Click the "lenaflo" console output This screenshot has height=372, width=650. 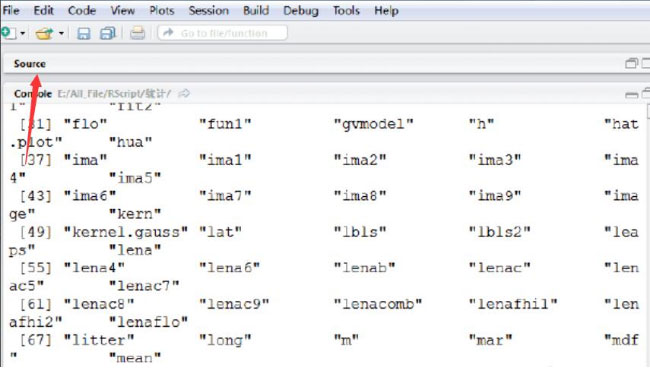[148, 322]
